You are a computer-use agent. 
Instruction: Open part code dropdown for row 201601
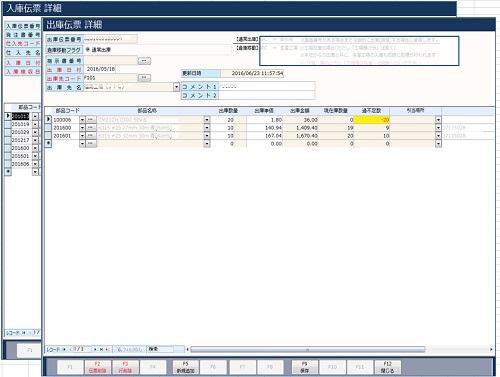(x=82, y=136)
